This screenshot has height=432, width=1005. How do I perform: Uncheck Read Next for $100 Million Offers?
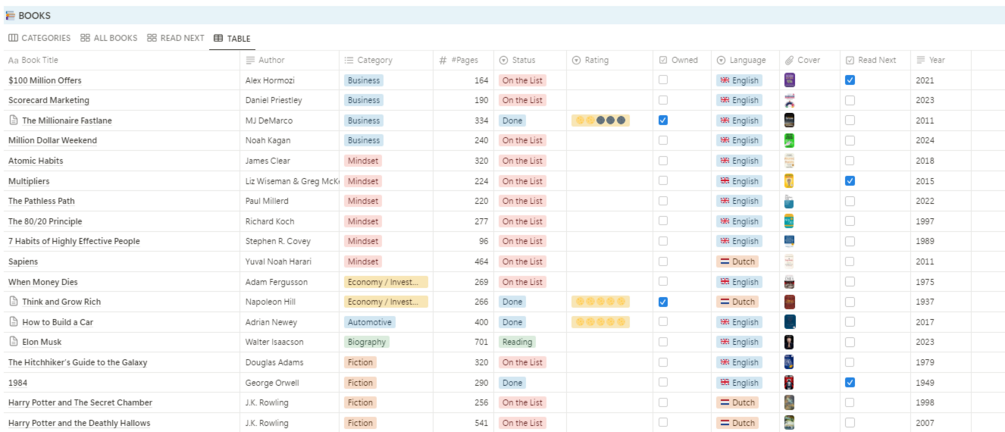[x=850, y=80]
